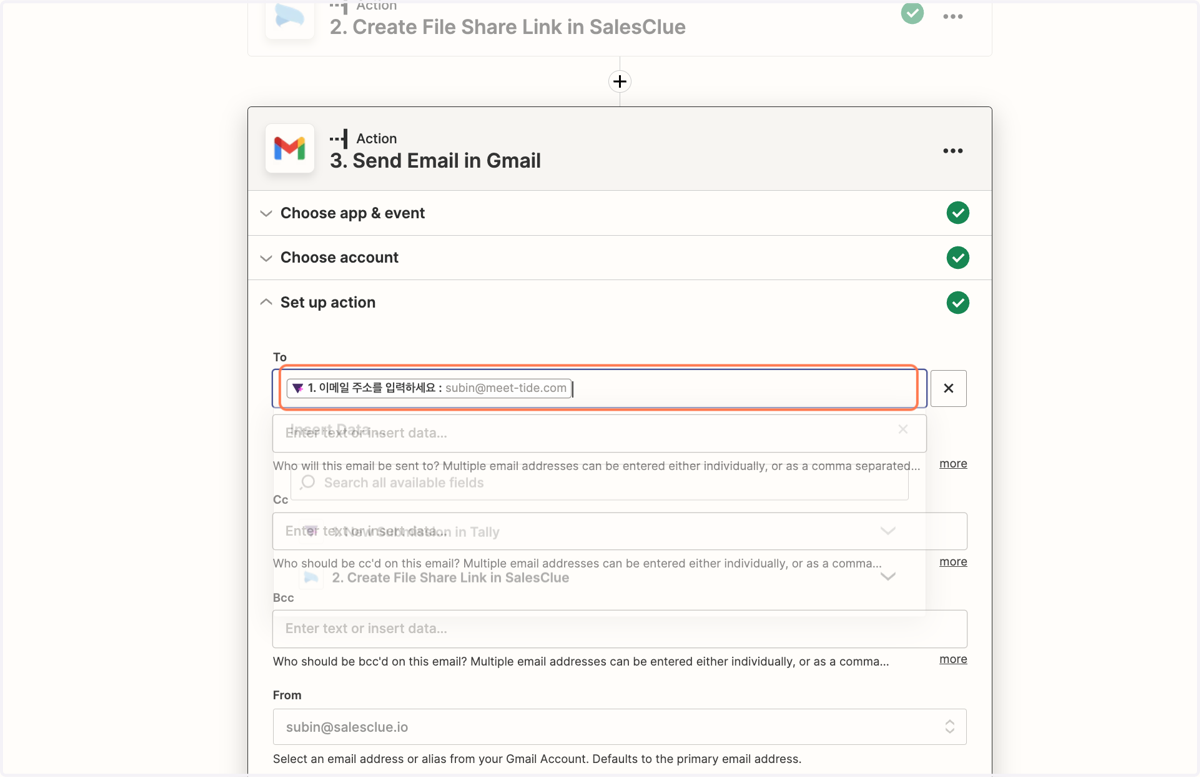Click the Search all available fields box

[x=600, y=483]
